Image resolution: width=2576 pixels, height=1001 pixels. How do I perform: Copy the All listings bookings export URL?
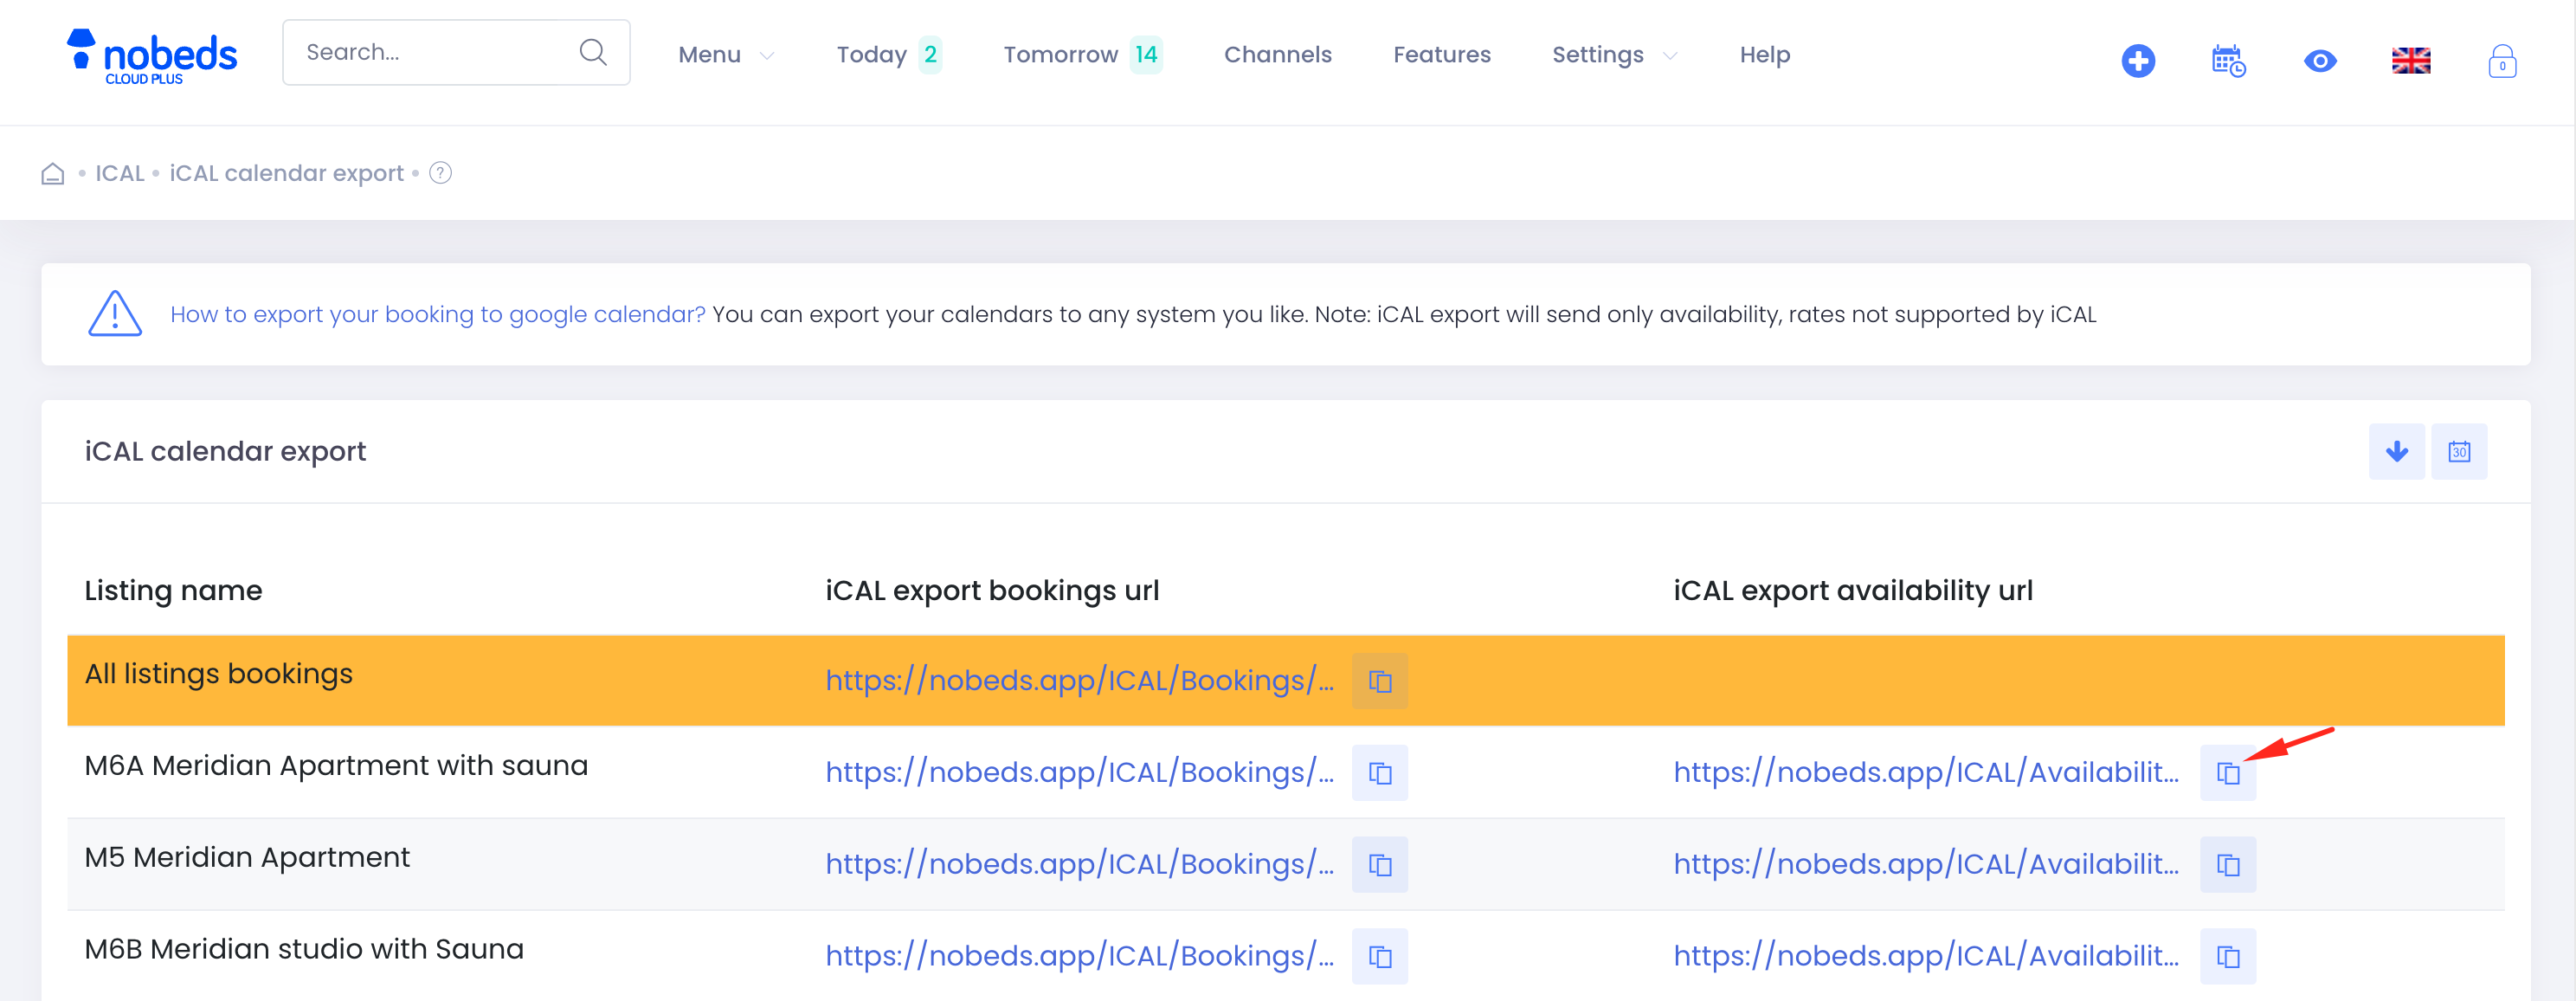click(x=1379, y=681)
